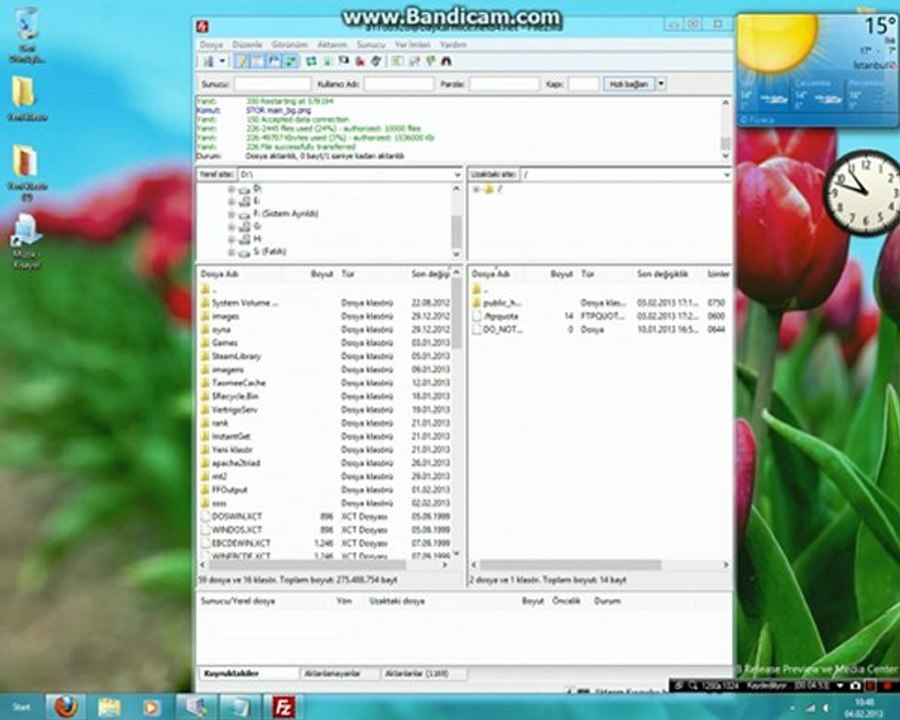Expand the G: drive tree node
Image resolution: width=900 pixels, height=720 pixels.
pos(231,226)
